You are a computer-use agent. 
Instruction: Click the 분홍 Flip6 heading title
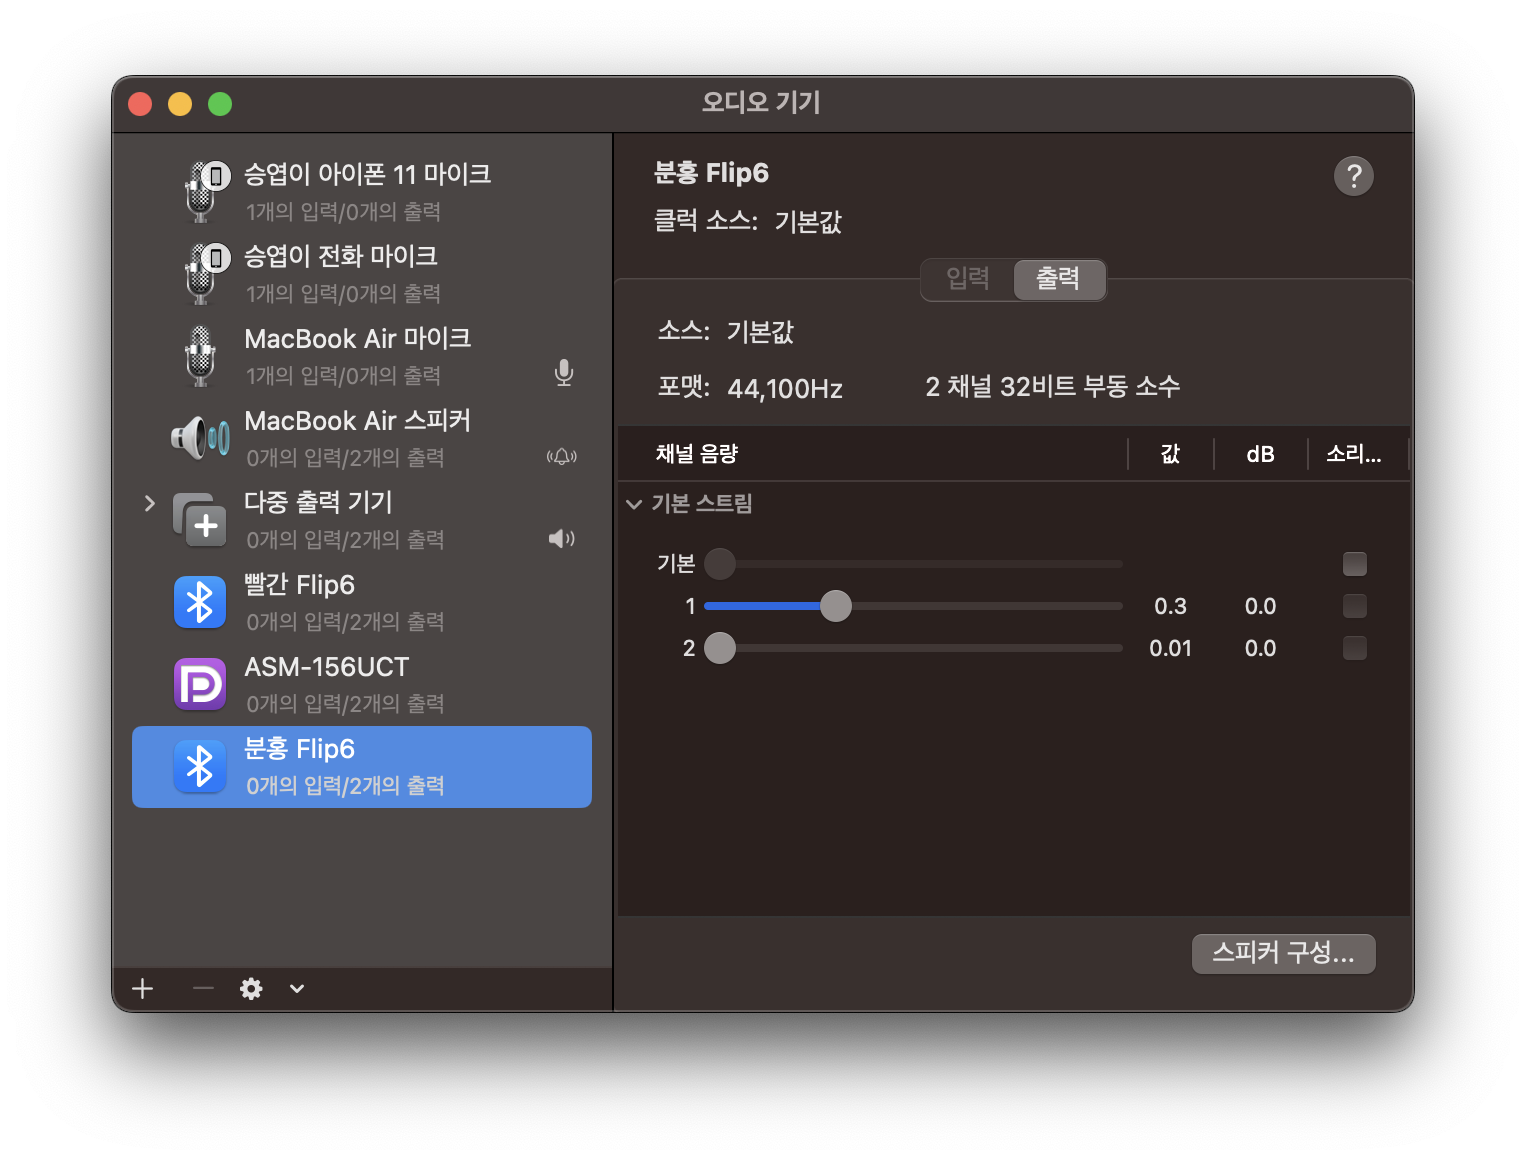[711, 173]
